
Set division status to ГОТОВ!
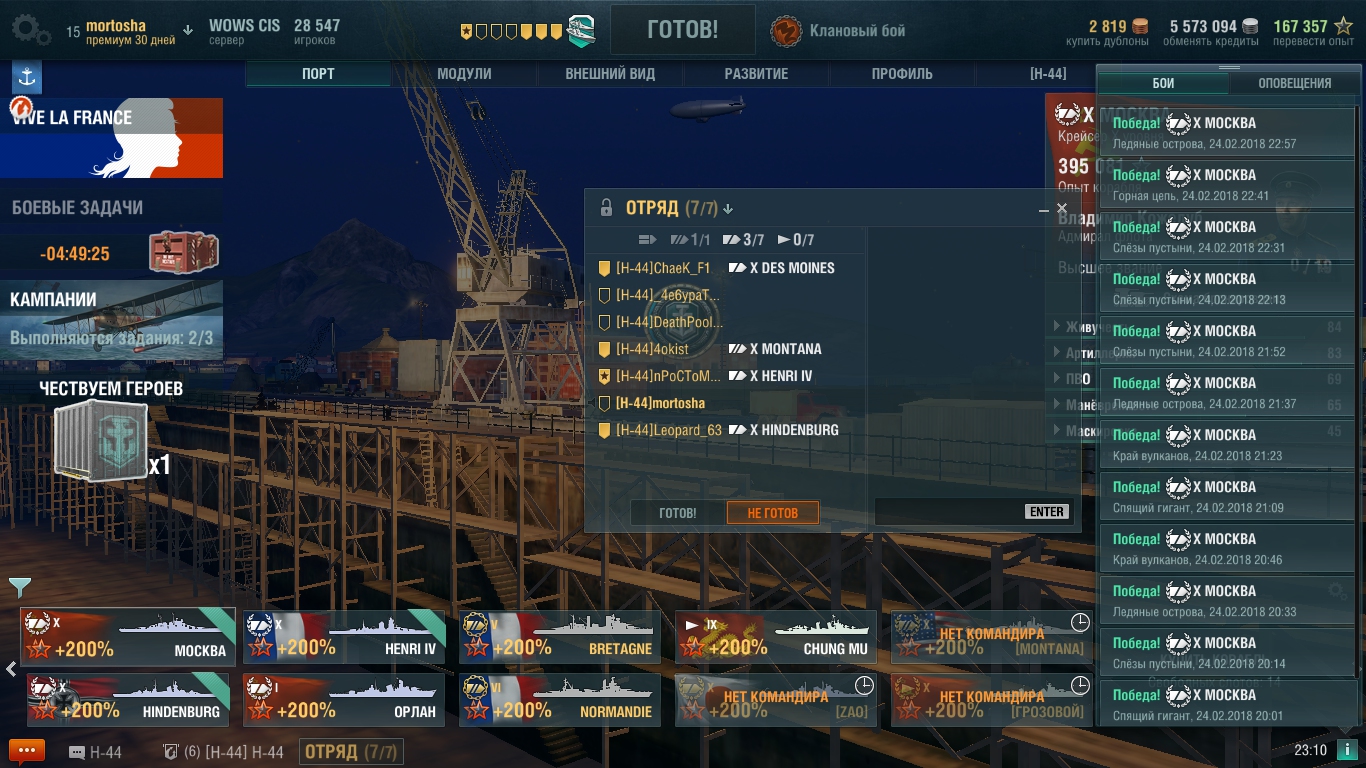[x=678, y=513]
